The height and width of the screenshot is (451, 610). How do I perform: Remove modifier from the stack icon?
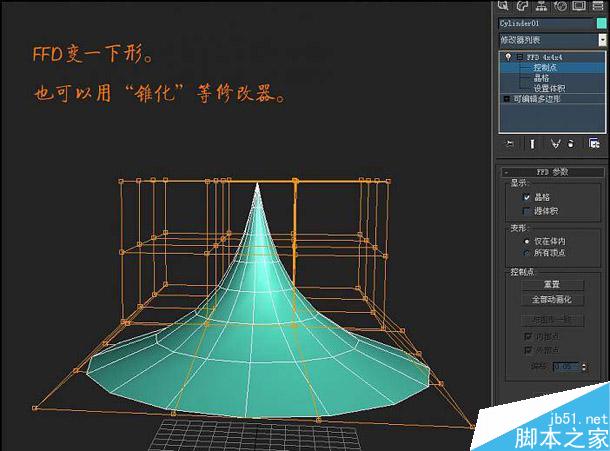571,144
